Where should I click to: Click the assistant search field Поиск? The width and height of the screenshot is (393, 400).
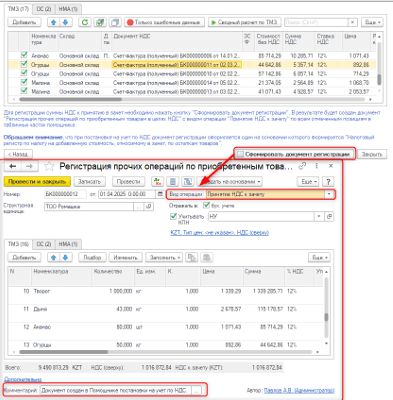click(x=316, y=22)
